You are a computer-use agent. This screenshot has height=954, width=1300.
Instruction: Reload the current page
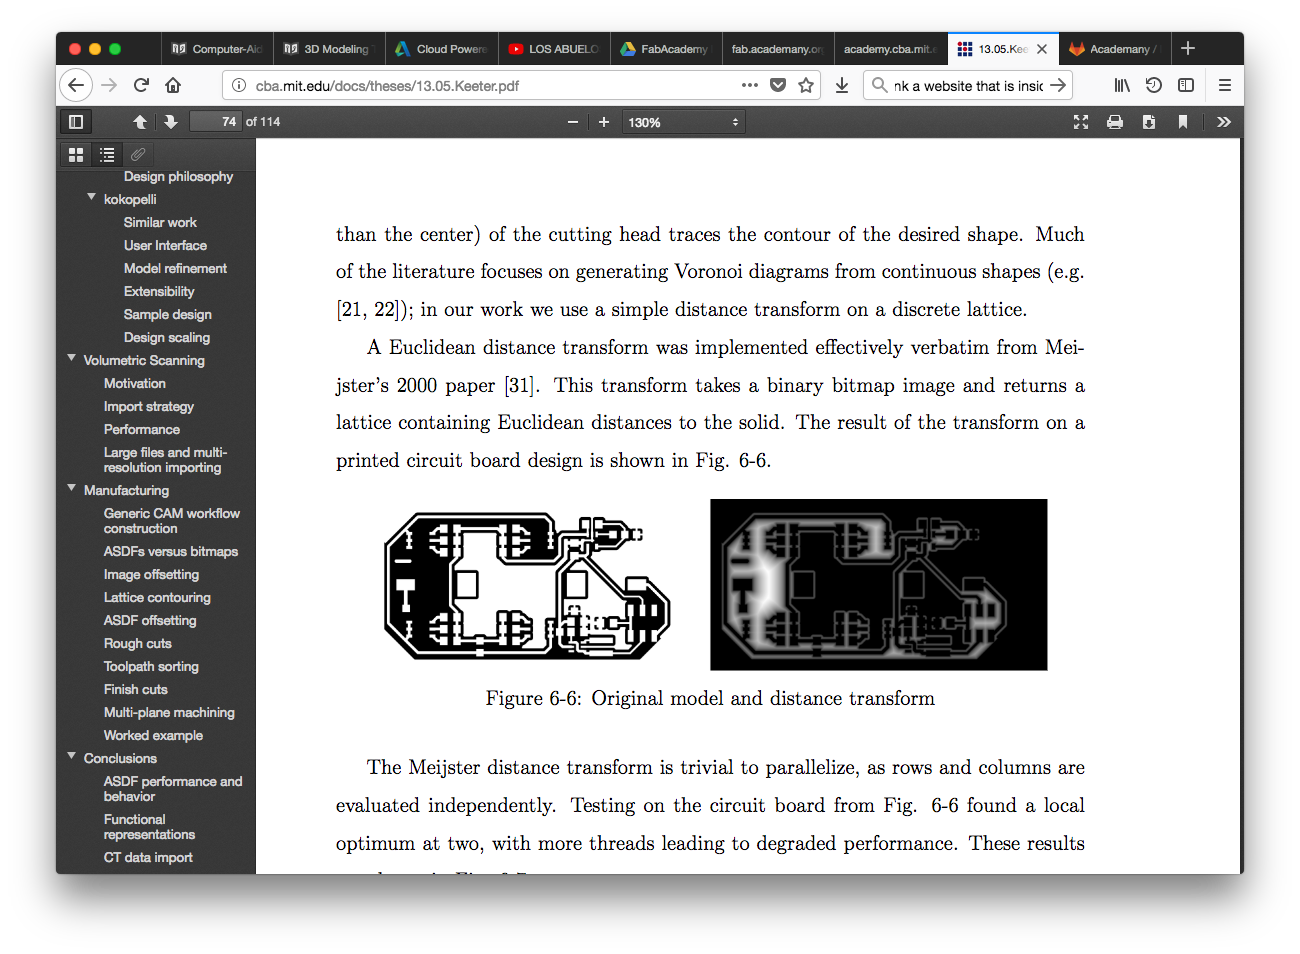click(x=141, y=85)
